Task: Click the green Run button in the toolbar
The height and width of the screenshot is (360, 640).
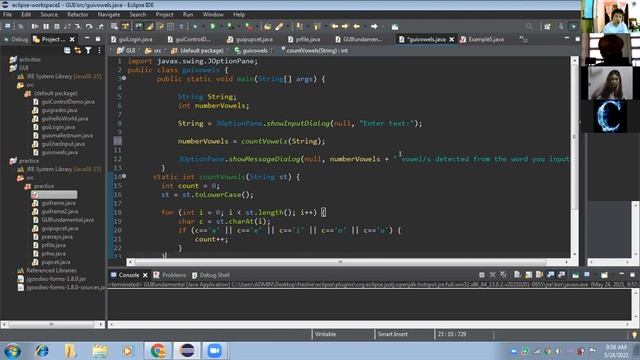Action: pyautogui.click(x=213, y=27)
